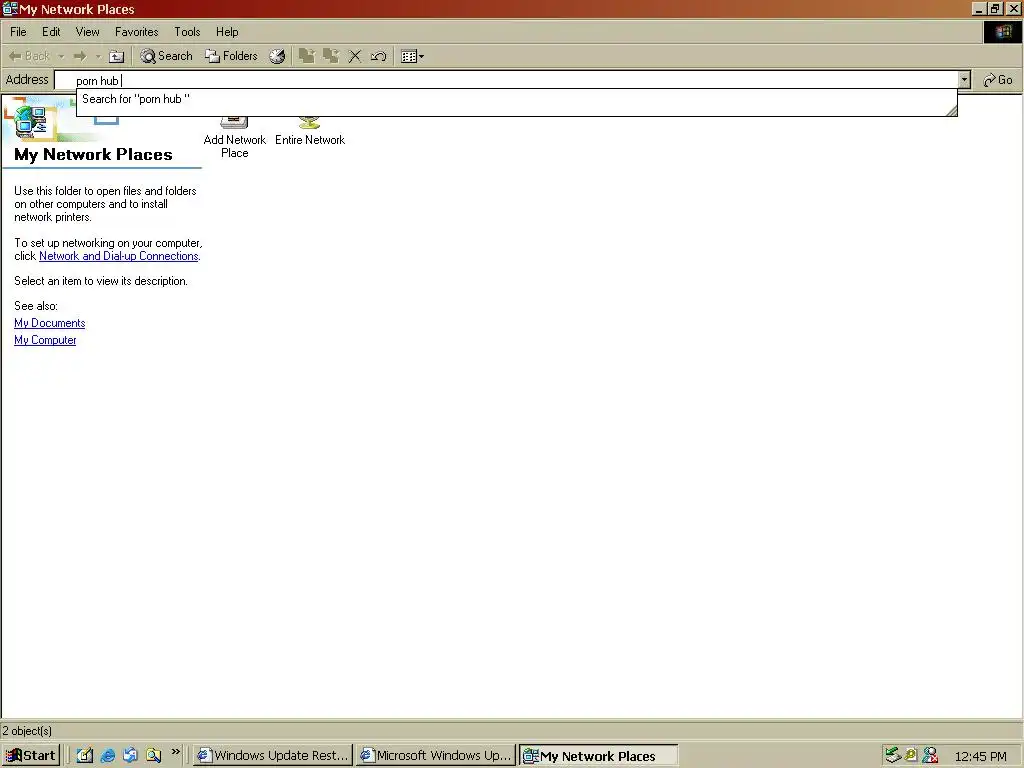Open the Edit menu
The image size is (1024, 768).
51,31
